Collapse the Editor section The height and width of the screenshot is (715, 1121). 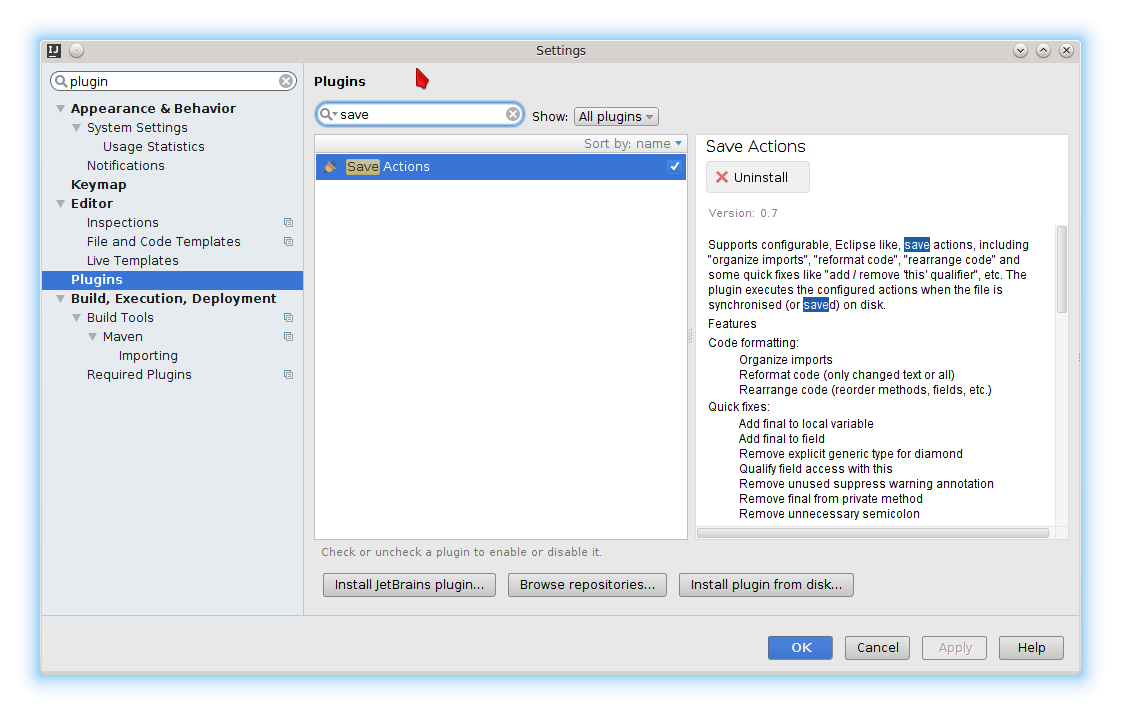click(x=61, y=204)
